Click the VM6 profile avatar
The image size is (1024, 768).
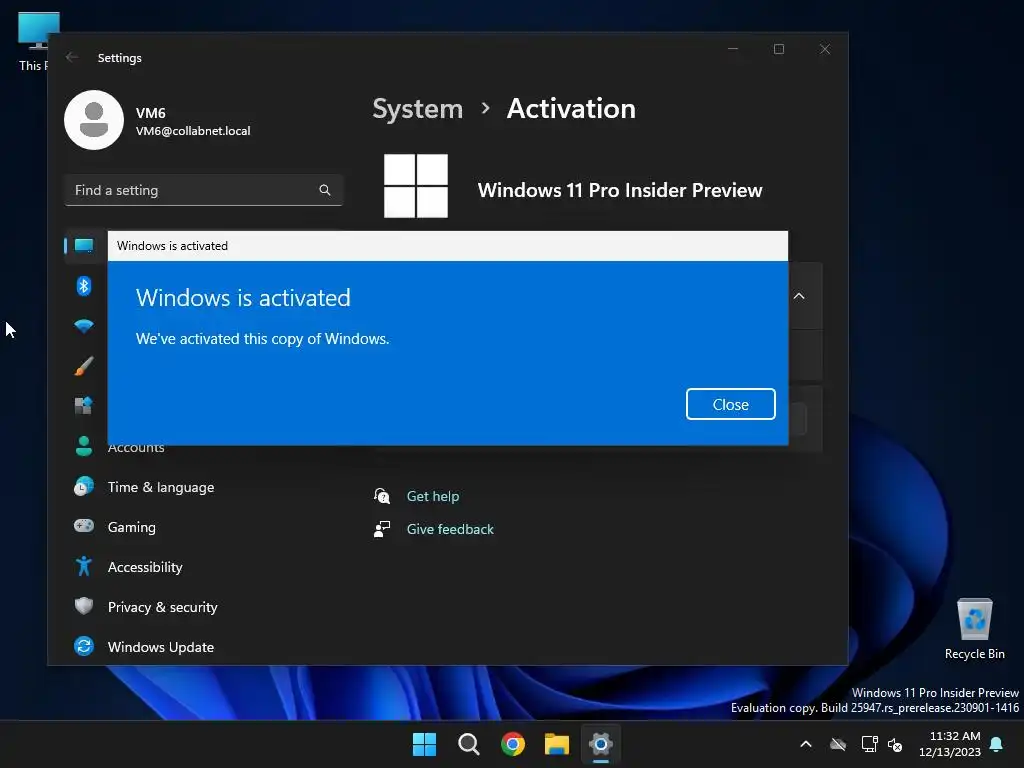[94, 120]
